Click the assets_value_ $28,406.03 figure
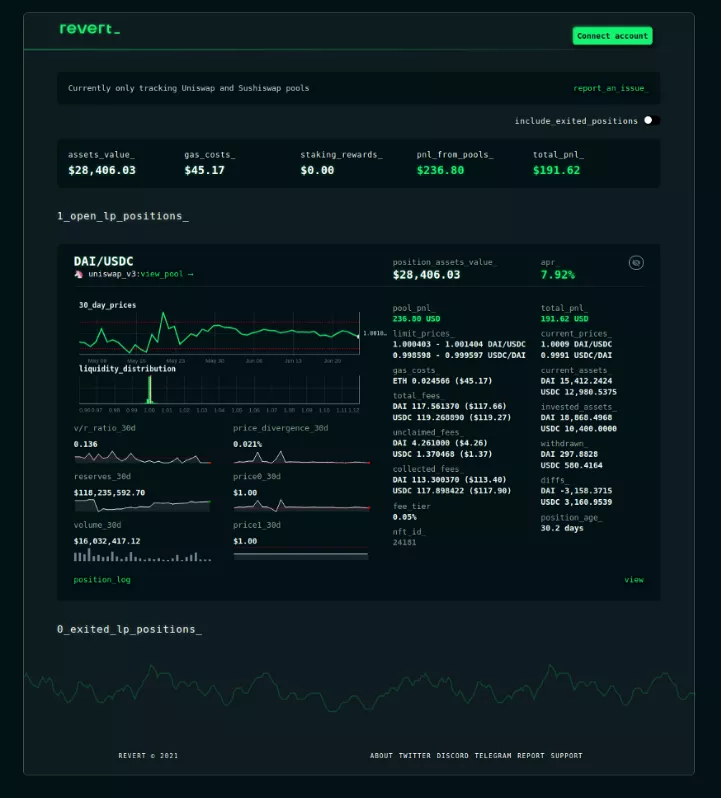721x798 pixels. [x=102, y=170]
